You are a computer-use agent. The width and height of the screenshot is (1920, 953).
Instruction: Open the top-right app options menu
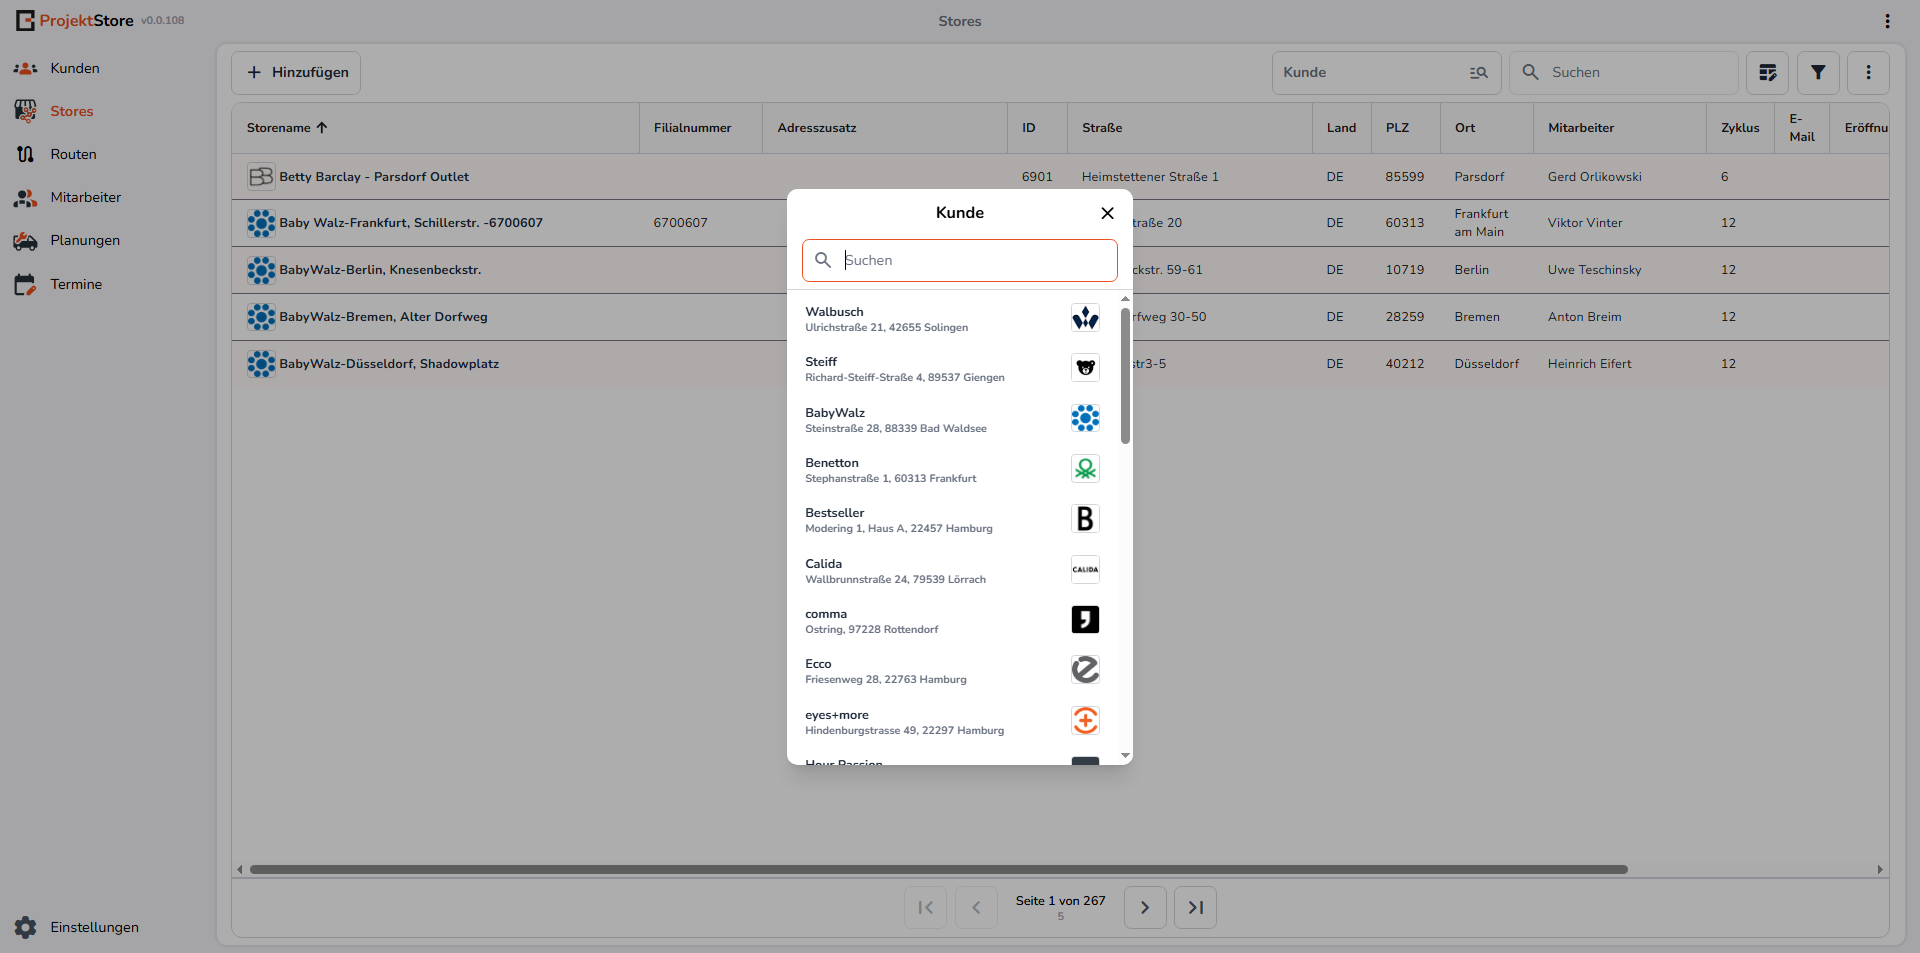pos(1887,21)
